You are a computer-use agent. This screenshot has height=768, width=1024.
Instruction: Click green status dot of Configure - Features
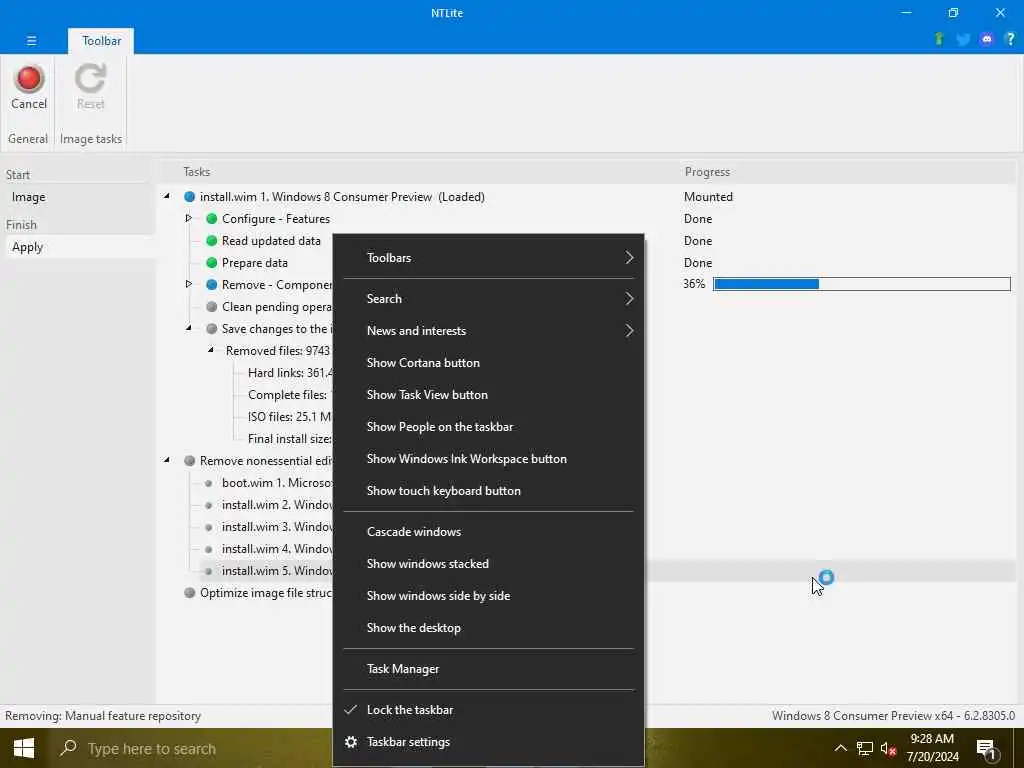point(212,219)
